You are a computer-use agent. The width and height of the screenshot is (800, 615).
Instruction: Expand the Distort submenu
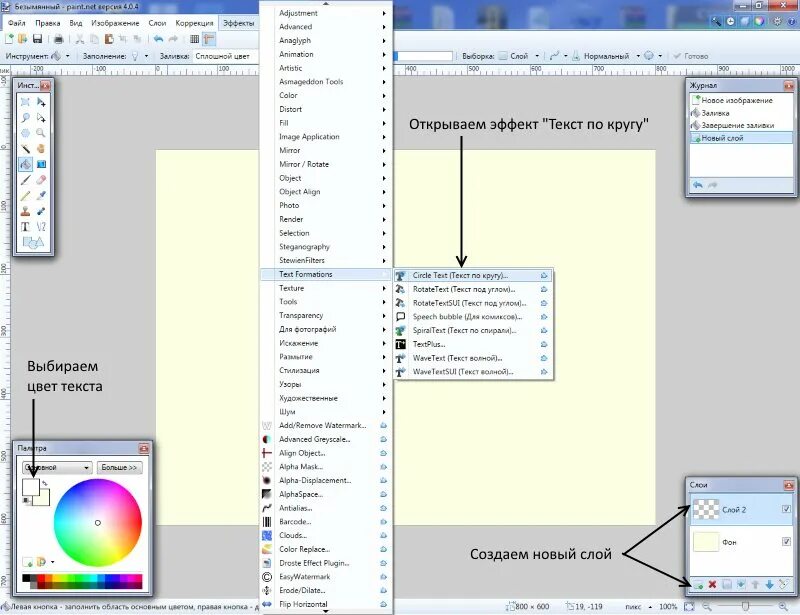[327, 109]
